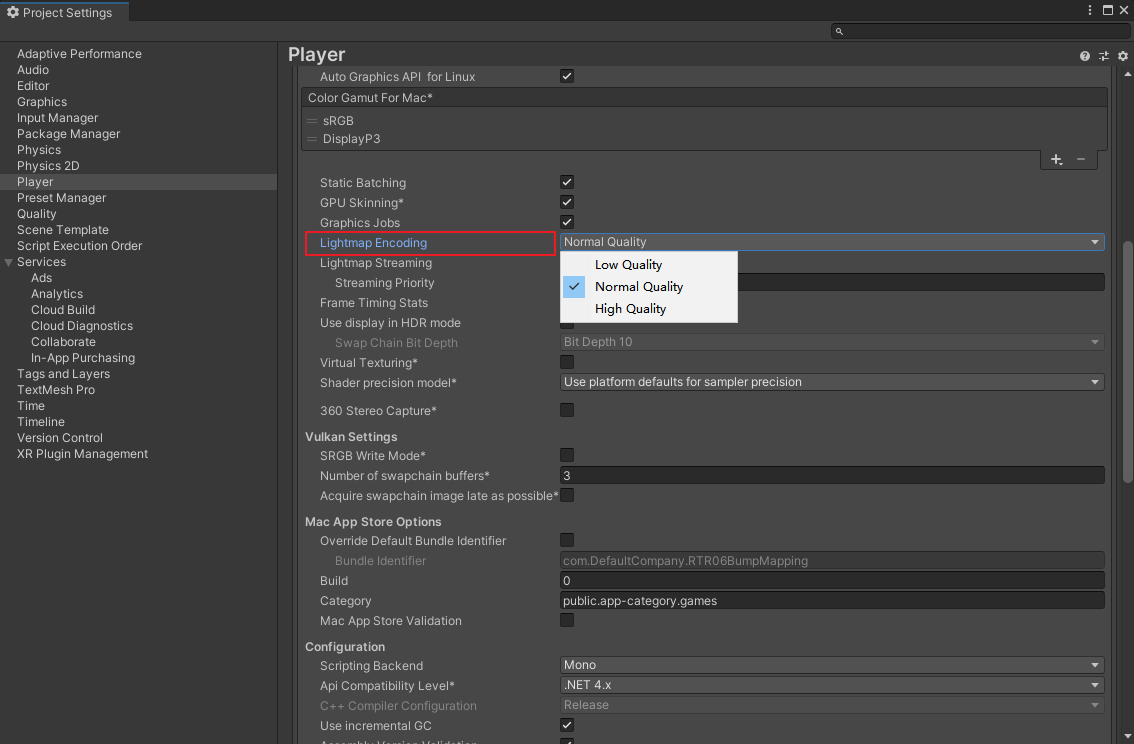
Task: Open the Player help documentation icon
Action: pyautogui.click(x=1084, y=56)
